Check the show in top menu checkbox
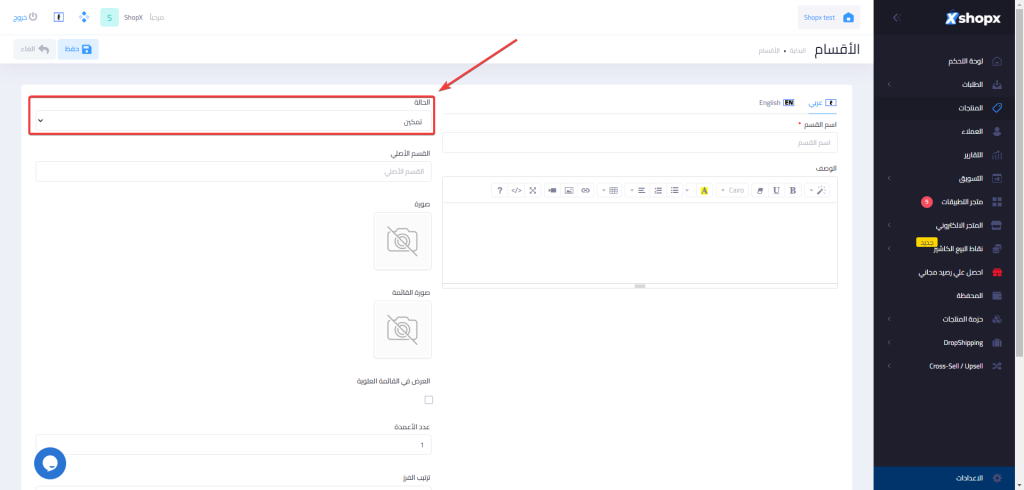 point(429,400)
